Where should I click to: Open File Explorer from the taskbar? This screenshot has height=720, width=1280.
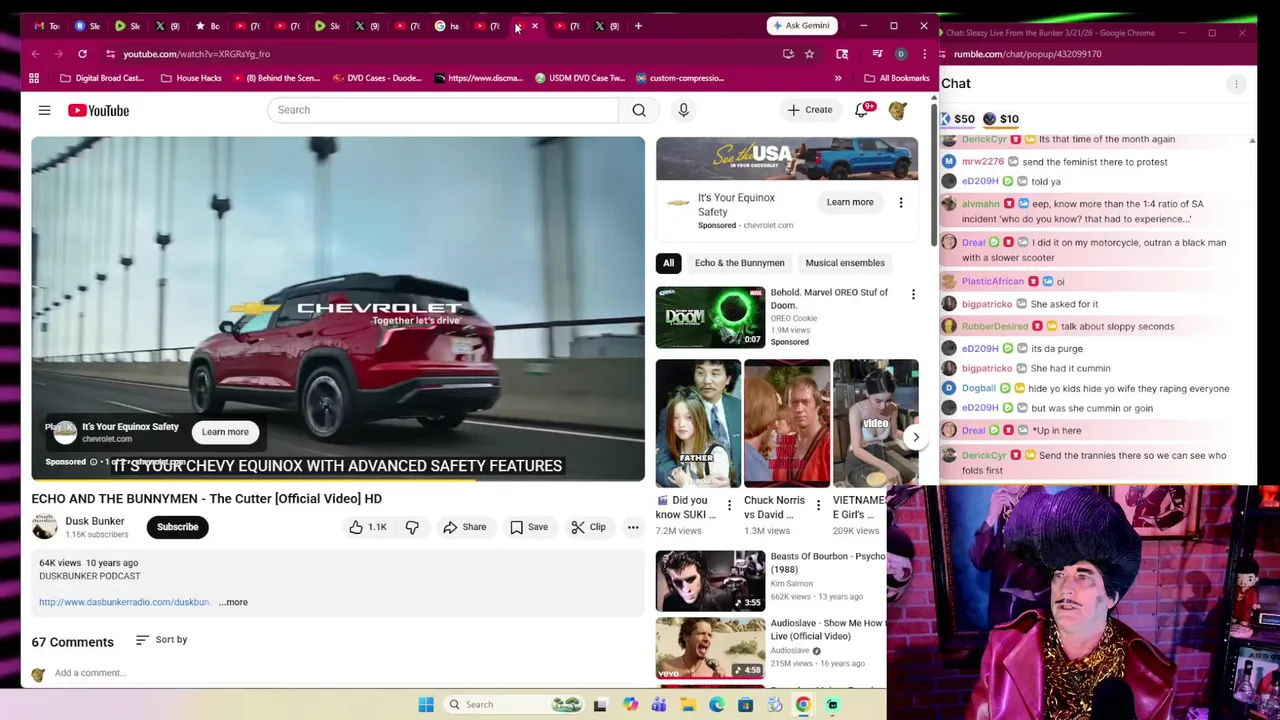[x=688, y=704]
